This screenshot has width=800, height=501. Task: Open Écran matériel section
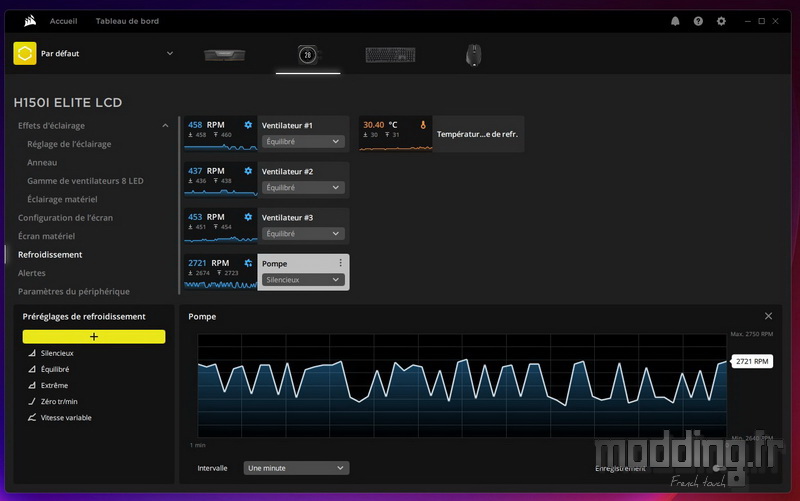coord(46,236)
